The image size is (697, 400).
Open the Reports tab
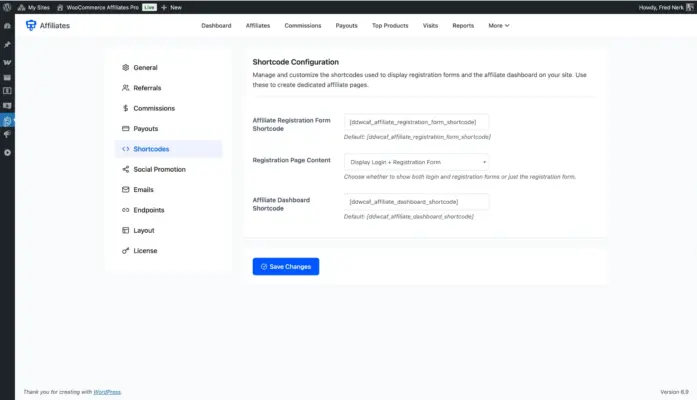[463, 26]
